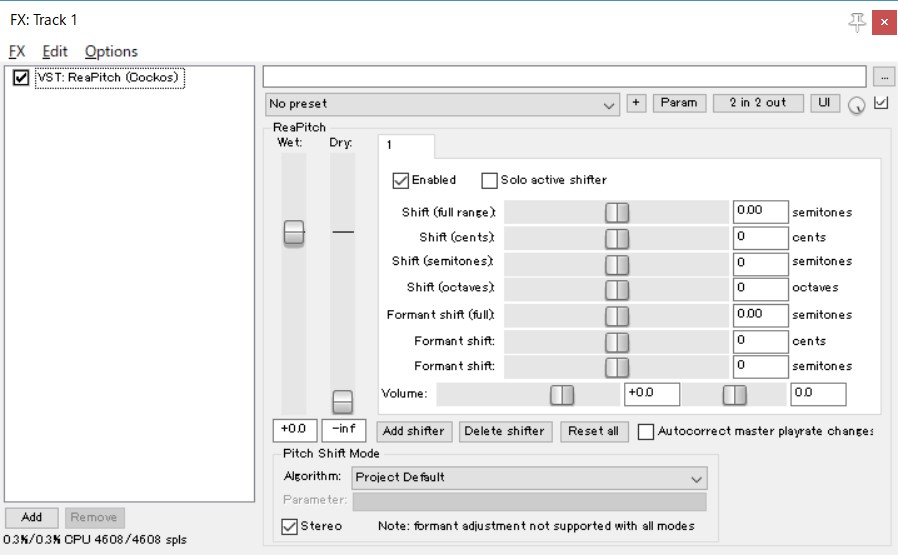Click Formant shift (full) slider handle
898x555 pixels.
coord(617,316)
